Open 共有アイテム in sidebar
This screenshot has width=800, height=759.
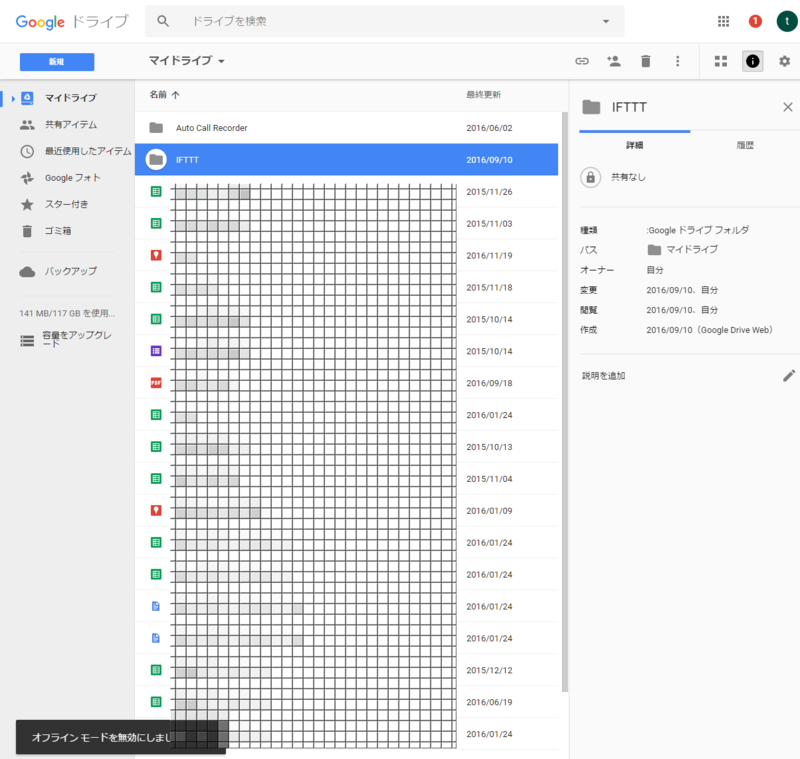[x=71, y=124]
